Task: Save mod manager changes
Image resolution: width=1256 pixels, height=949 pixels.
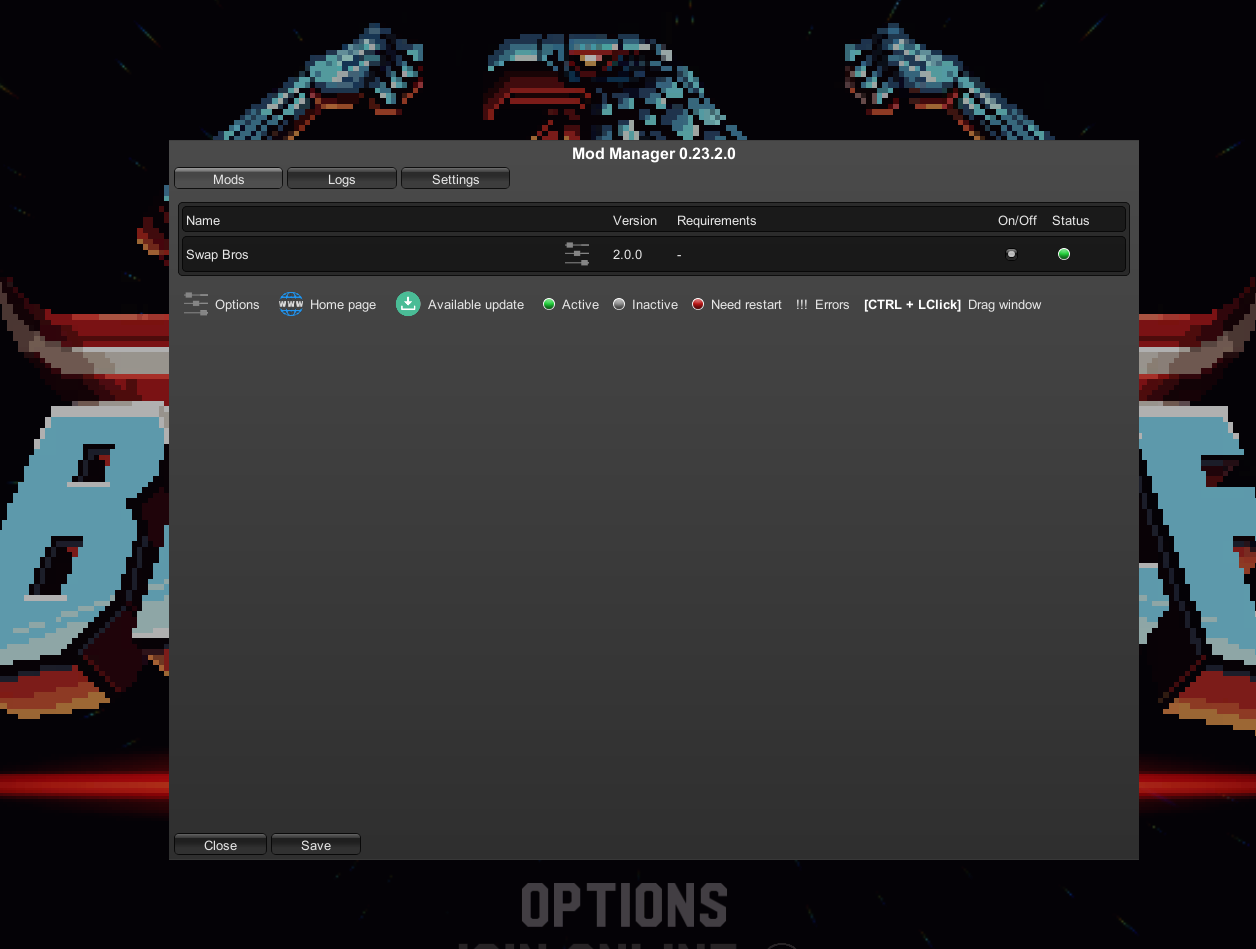Action: point(316,845)
